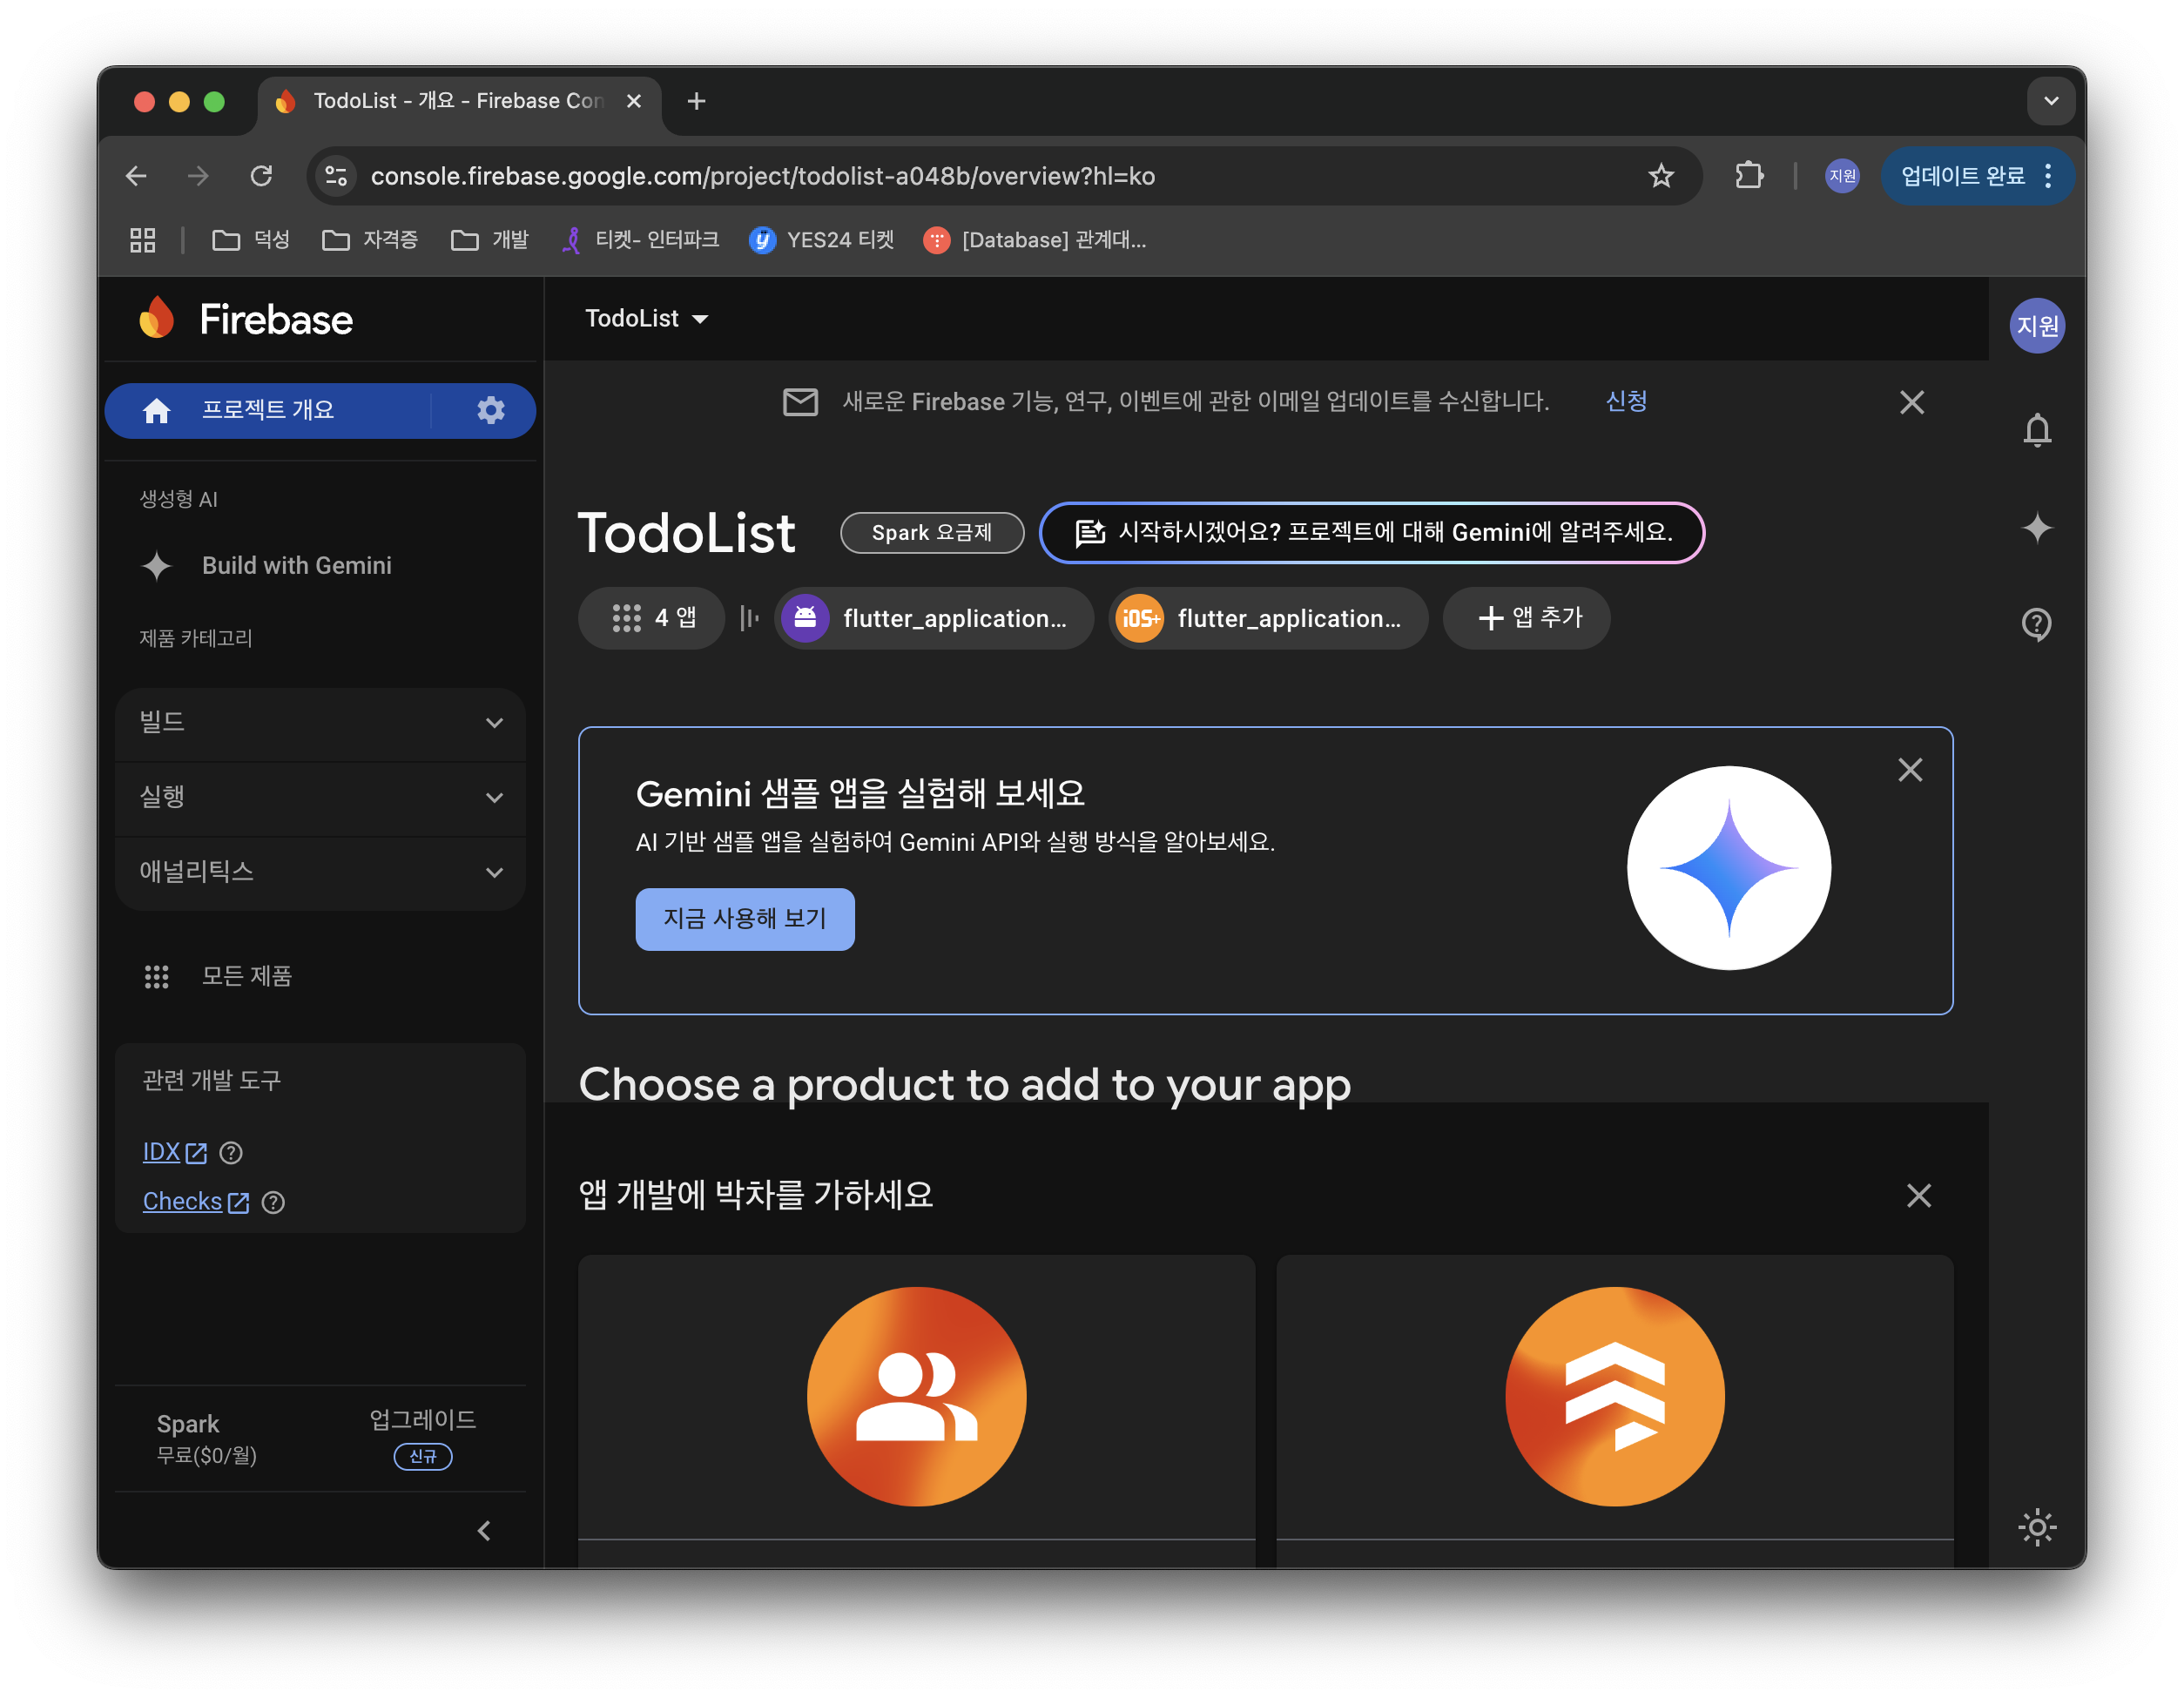Toggle the theme with the sun icon
The width and height of the screenshot is (2184, 1698).
tap(2036, 1527)
